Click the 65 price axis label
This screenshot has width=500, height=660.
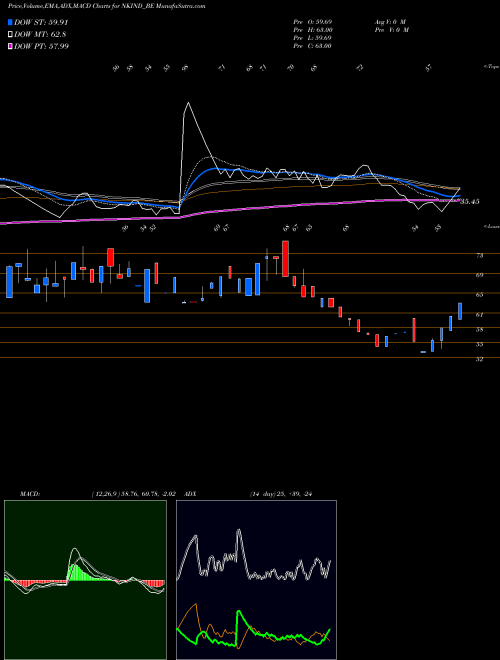click(x=479, y=295)
